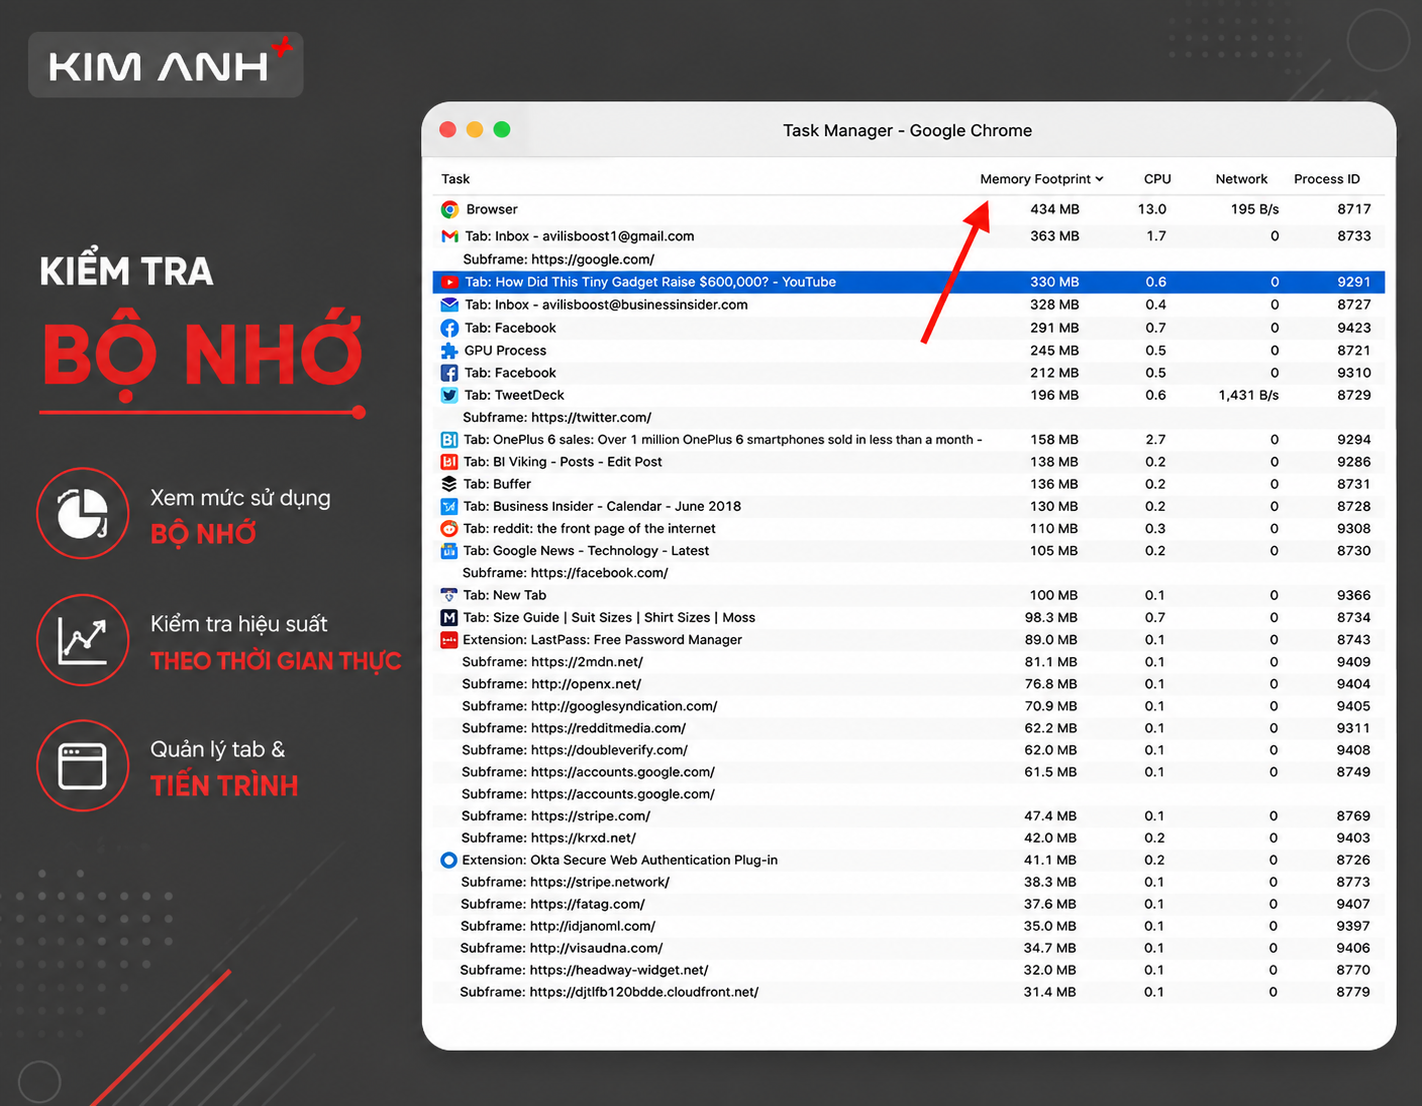Open the Memory Footprint sort dropdown arrow
This screenshot has width=1422, height=1106.
[x=1099, y=179]
